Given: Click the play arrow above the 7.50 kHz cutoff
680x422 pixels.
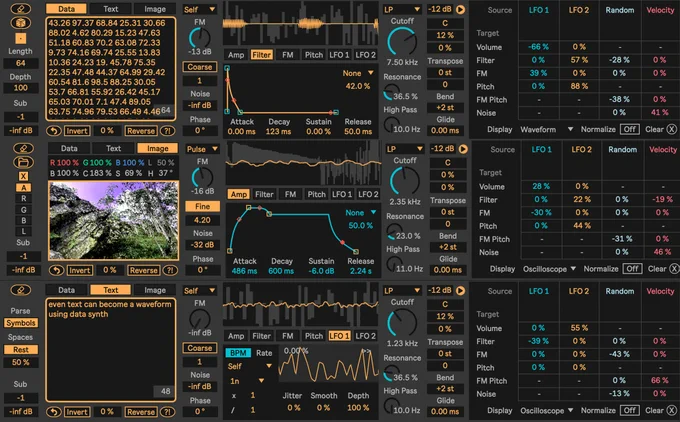Looking at the screenshot, I should coord(461,9).
